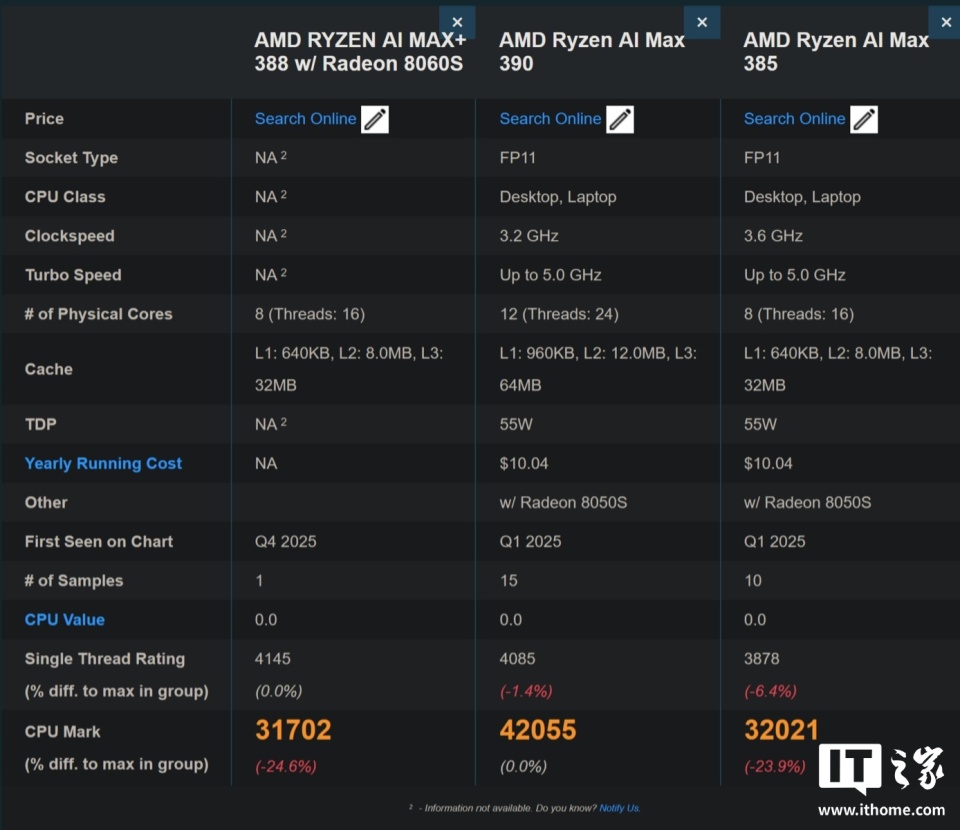Open the CPU Value link

pyautogui.click(x=64, y=619)
